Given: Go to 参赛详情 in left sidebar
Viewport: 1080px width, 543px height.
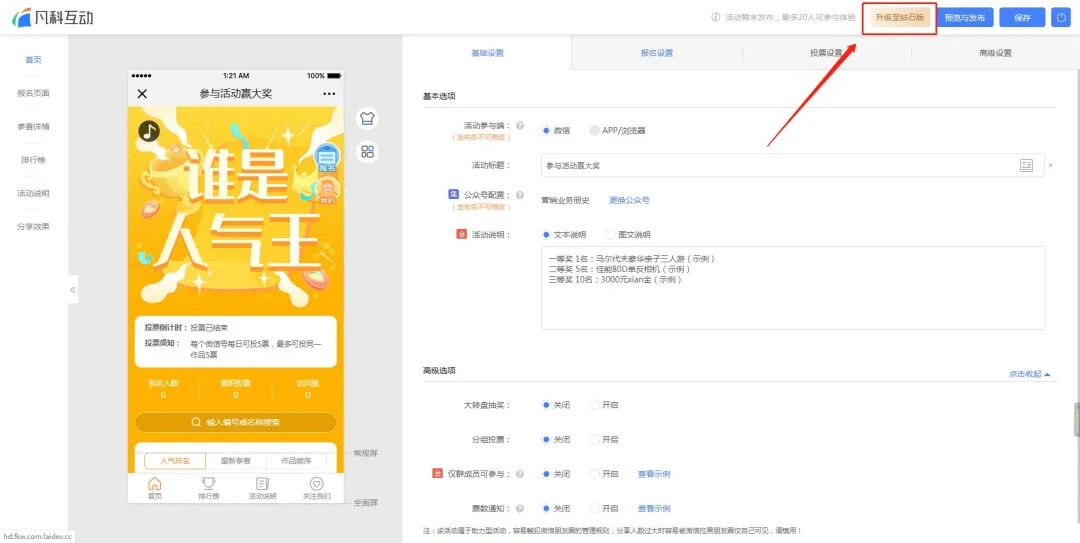Looking at the screenshot, I should [x=33, y=127].
